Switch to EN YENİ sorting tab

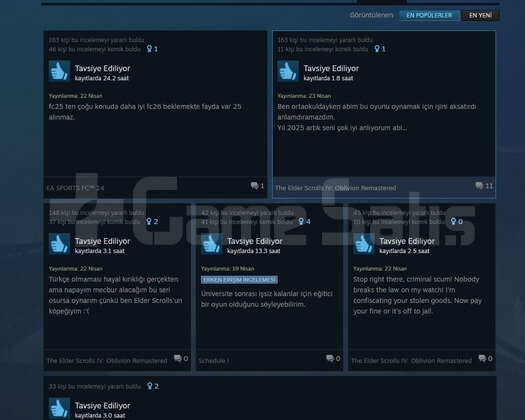[480, 15]
